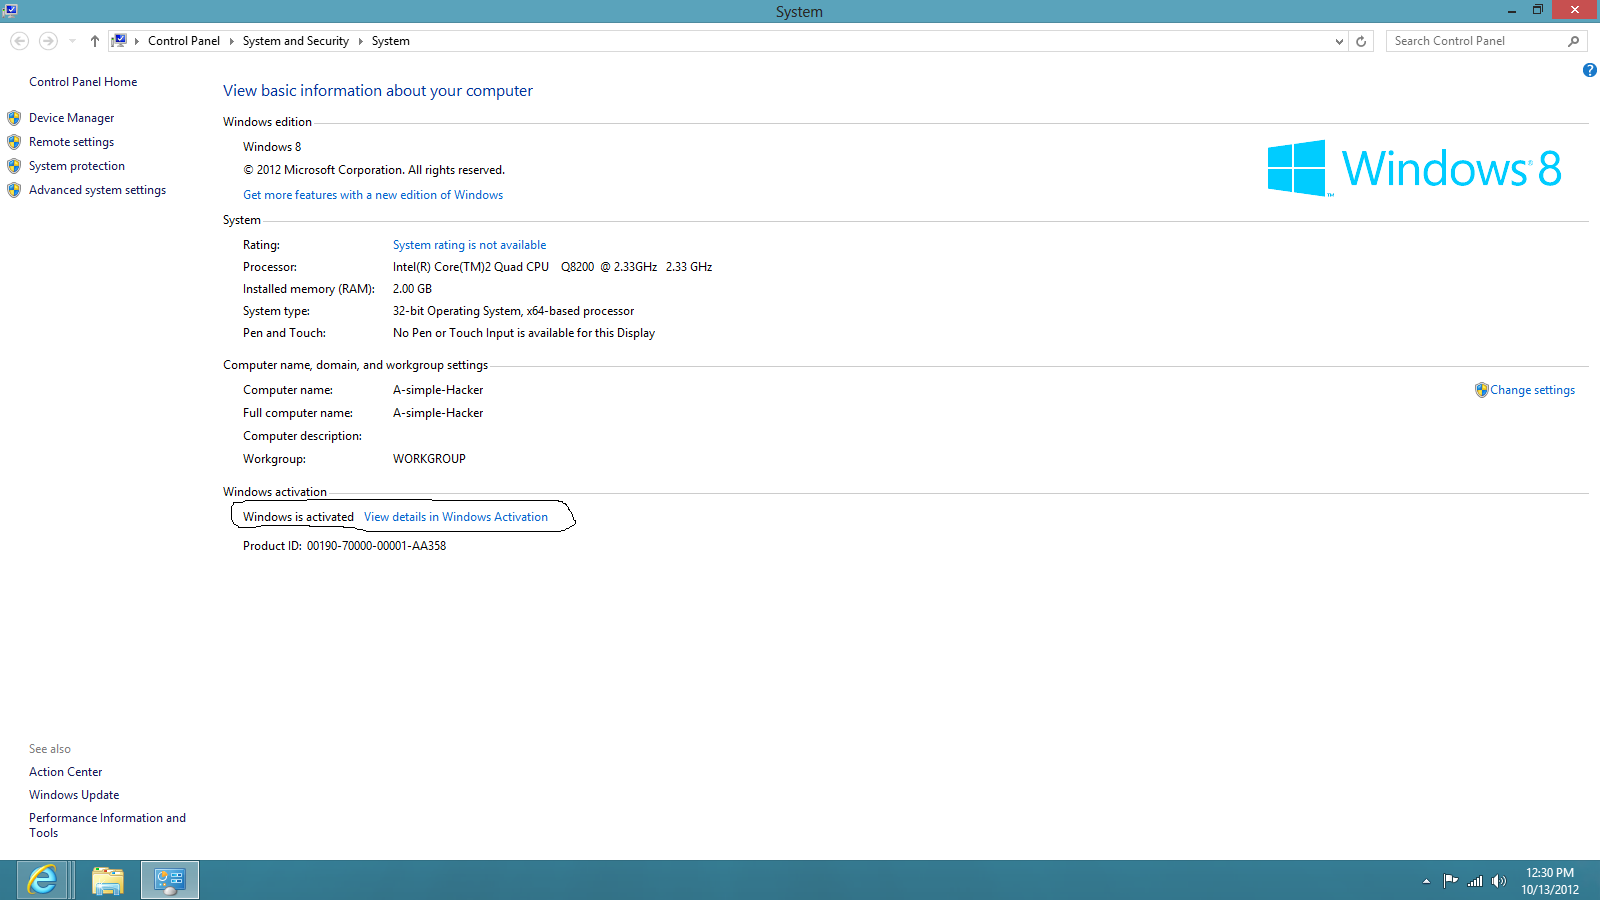This screenshot has width=1600, height=900.
Task: Close the System window
Action: click(x=1575, y=10)
